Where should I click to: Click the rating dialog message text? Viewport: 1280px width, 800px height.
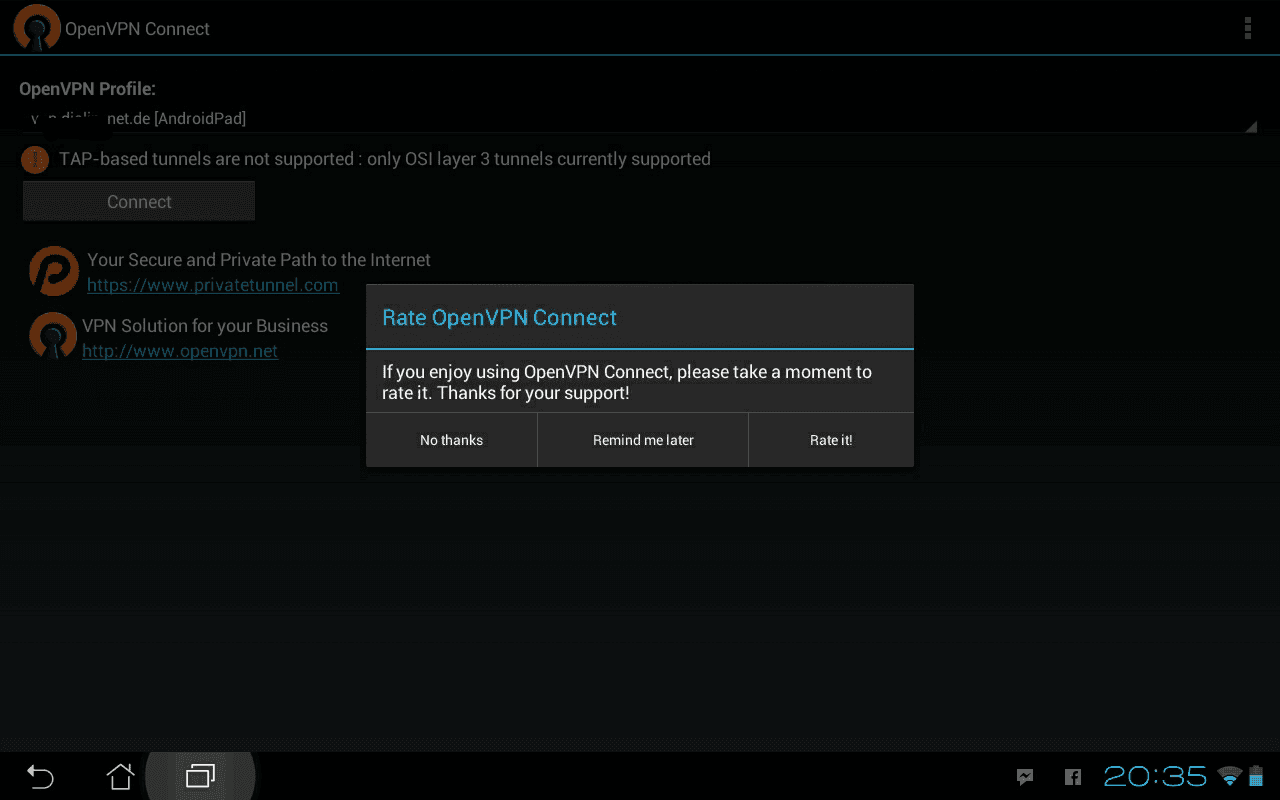pos(627,382)
